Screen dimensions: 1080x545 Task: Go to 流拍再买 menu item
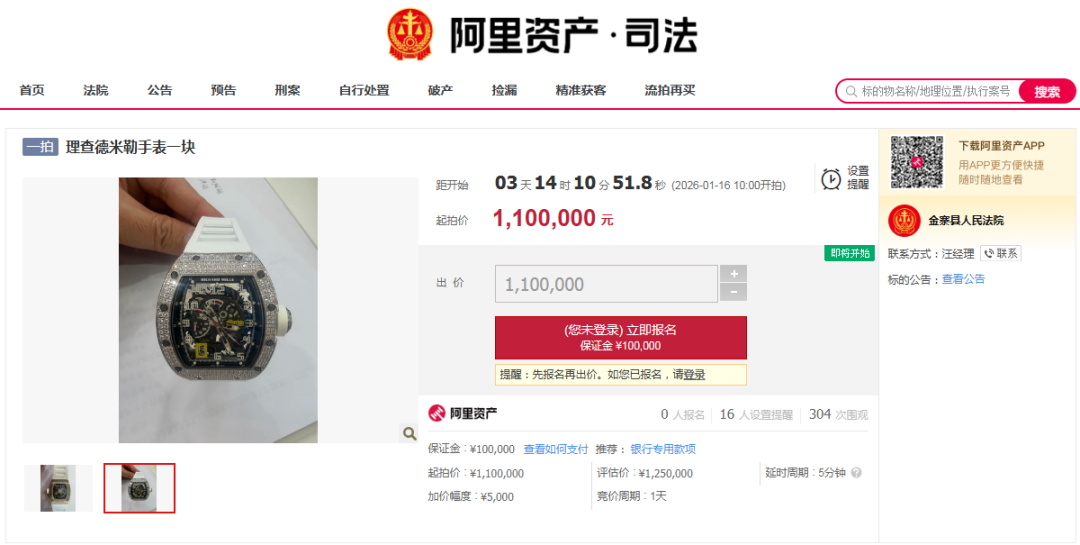(x=669, y=90)
